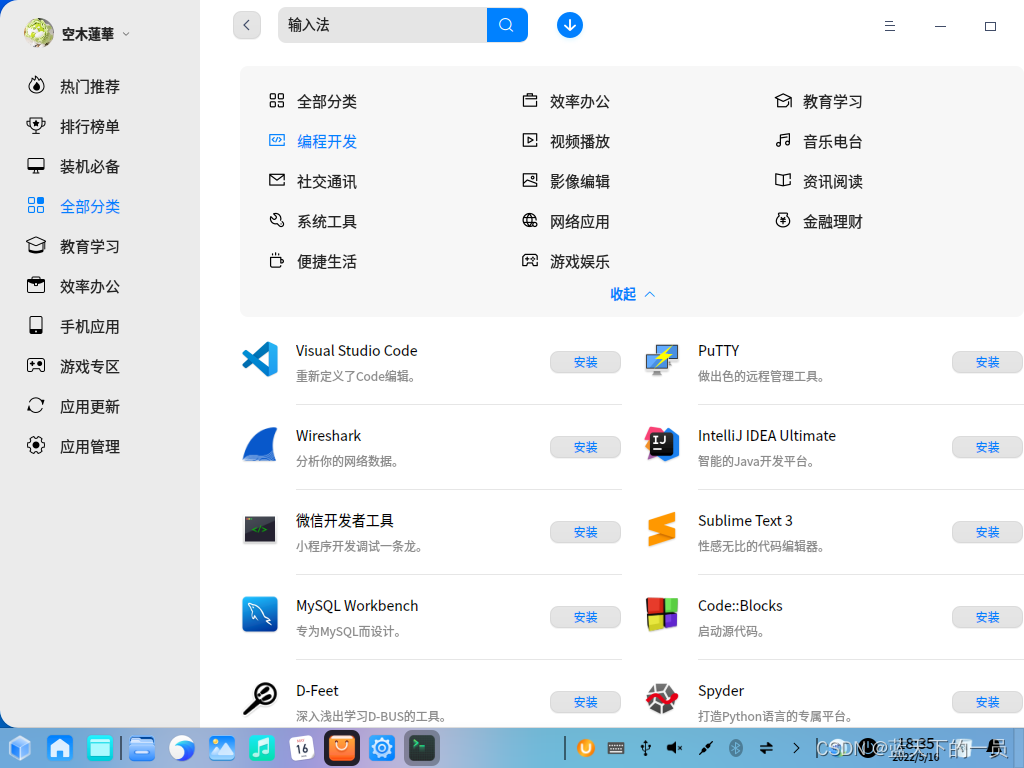Viewport: 1024px width, 768px height.
Task: Install PuTTY with 安装 button
Action: click(987, 362)
